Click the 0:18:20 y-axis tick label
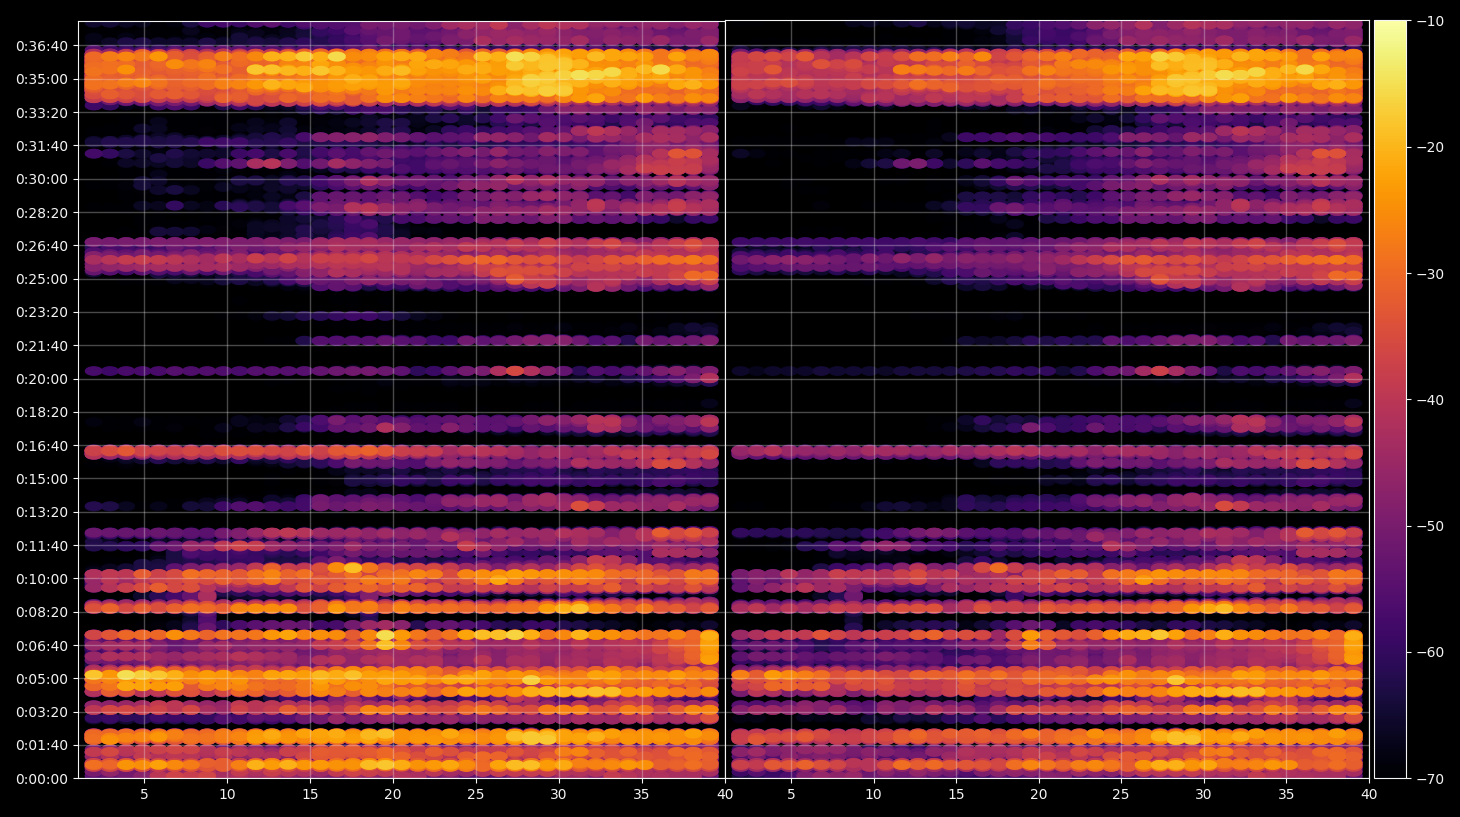This screenshot has width=1460, height=817. 42,412
